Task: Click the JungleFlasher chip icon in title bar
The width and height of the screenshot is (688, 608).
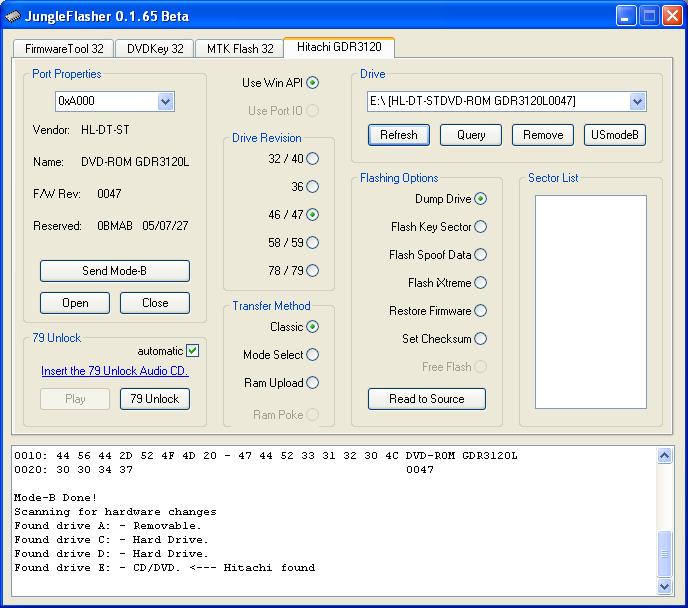Action: [x=12, y=17]
